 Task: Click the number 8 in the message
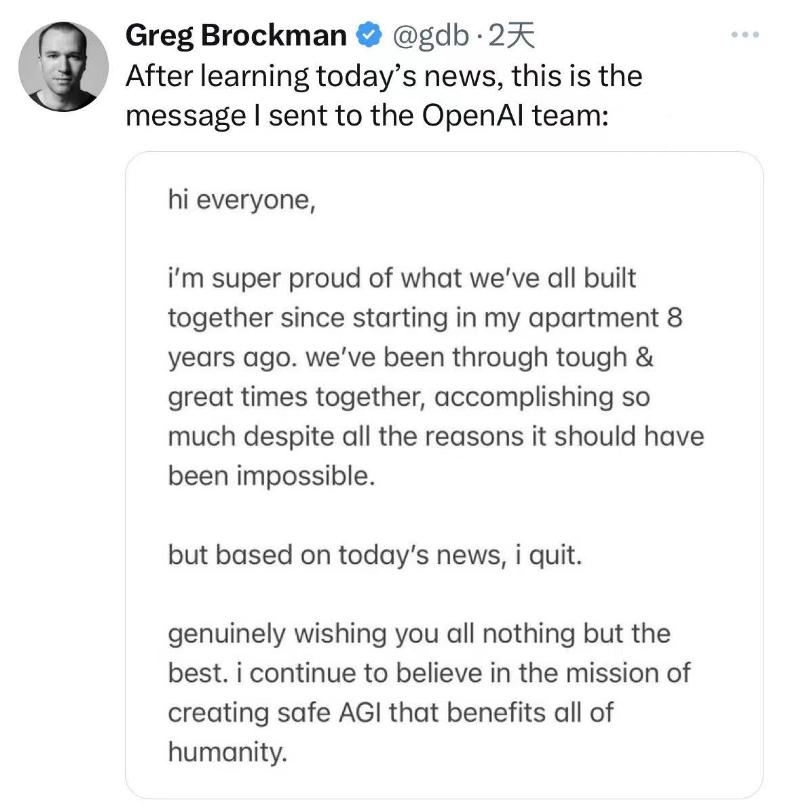(674, 318)
